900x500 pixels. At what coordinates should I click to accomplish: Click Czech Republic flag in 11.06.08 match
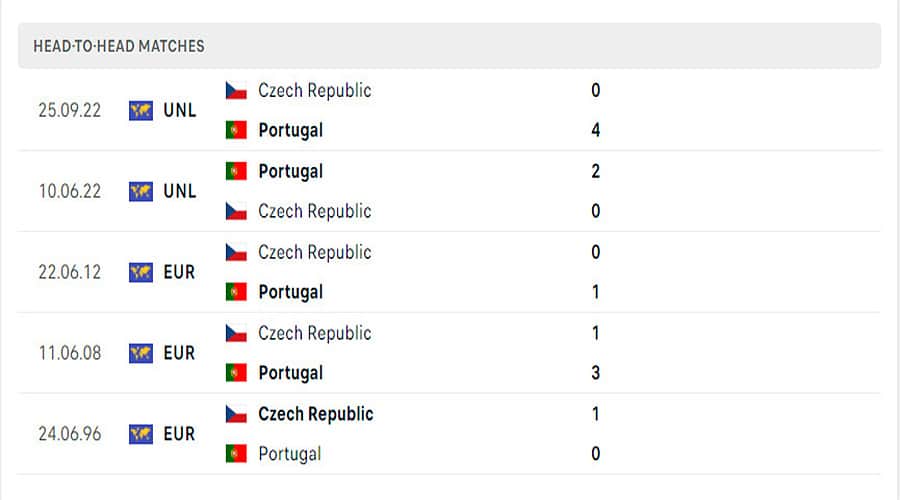point(236,333)
